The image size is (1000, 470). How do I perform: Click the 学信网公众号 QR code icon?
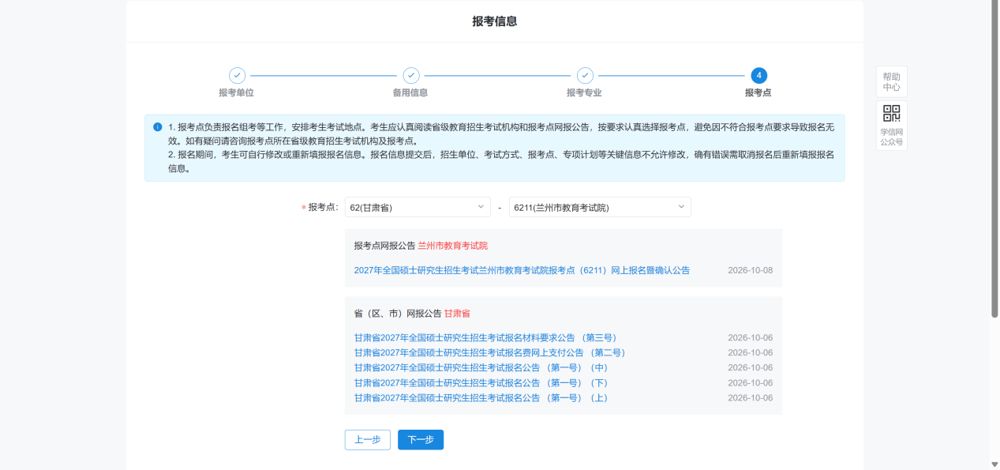coord(891,114)
